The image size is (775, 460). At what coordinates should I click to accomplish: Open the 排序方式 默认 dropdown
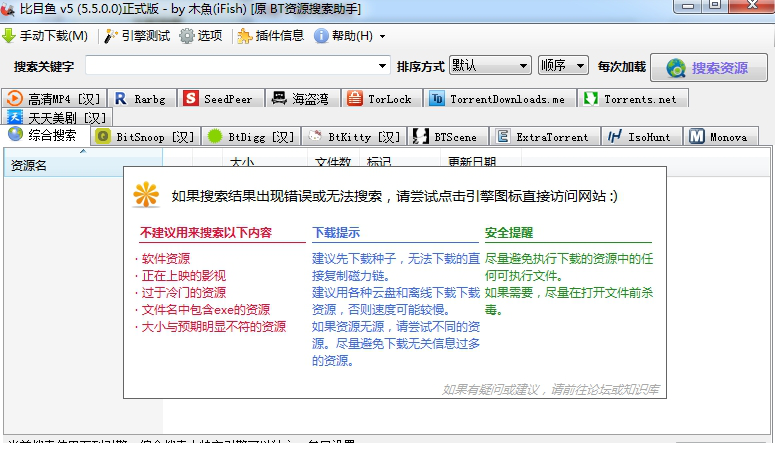(490, 65)
